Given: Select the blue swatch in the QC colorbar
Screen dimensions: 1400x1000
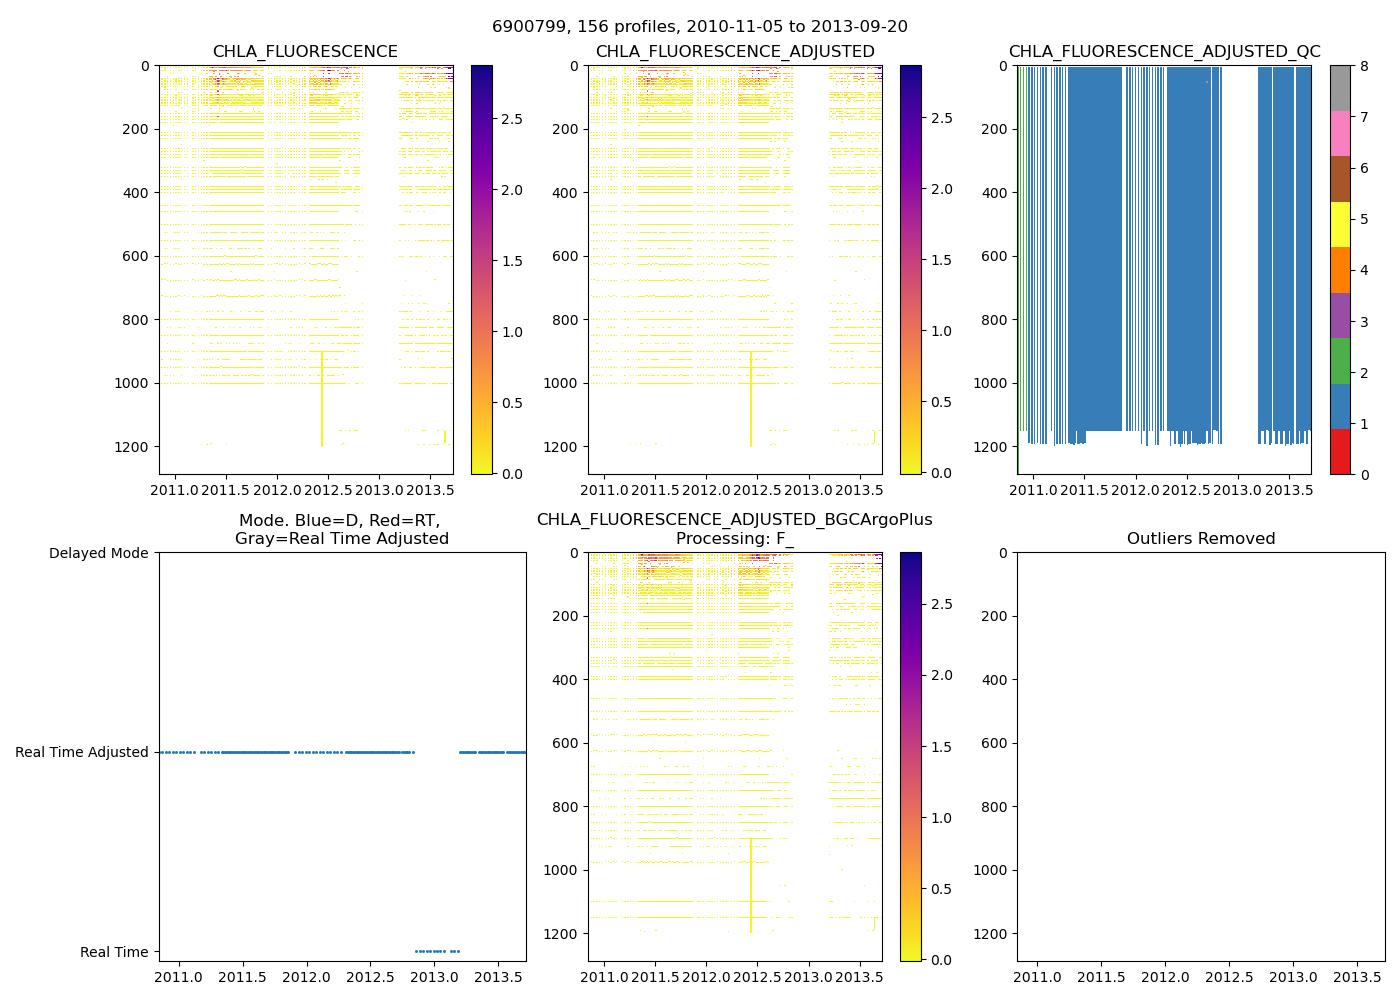Looking at the screenshot, I should (1340, 406).
